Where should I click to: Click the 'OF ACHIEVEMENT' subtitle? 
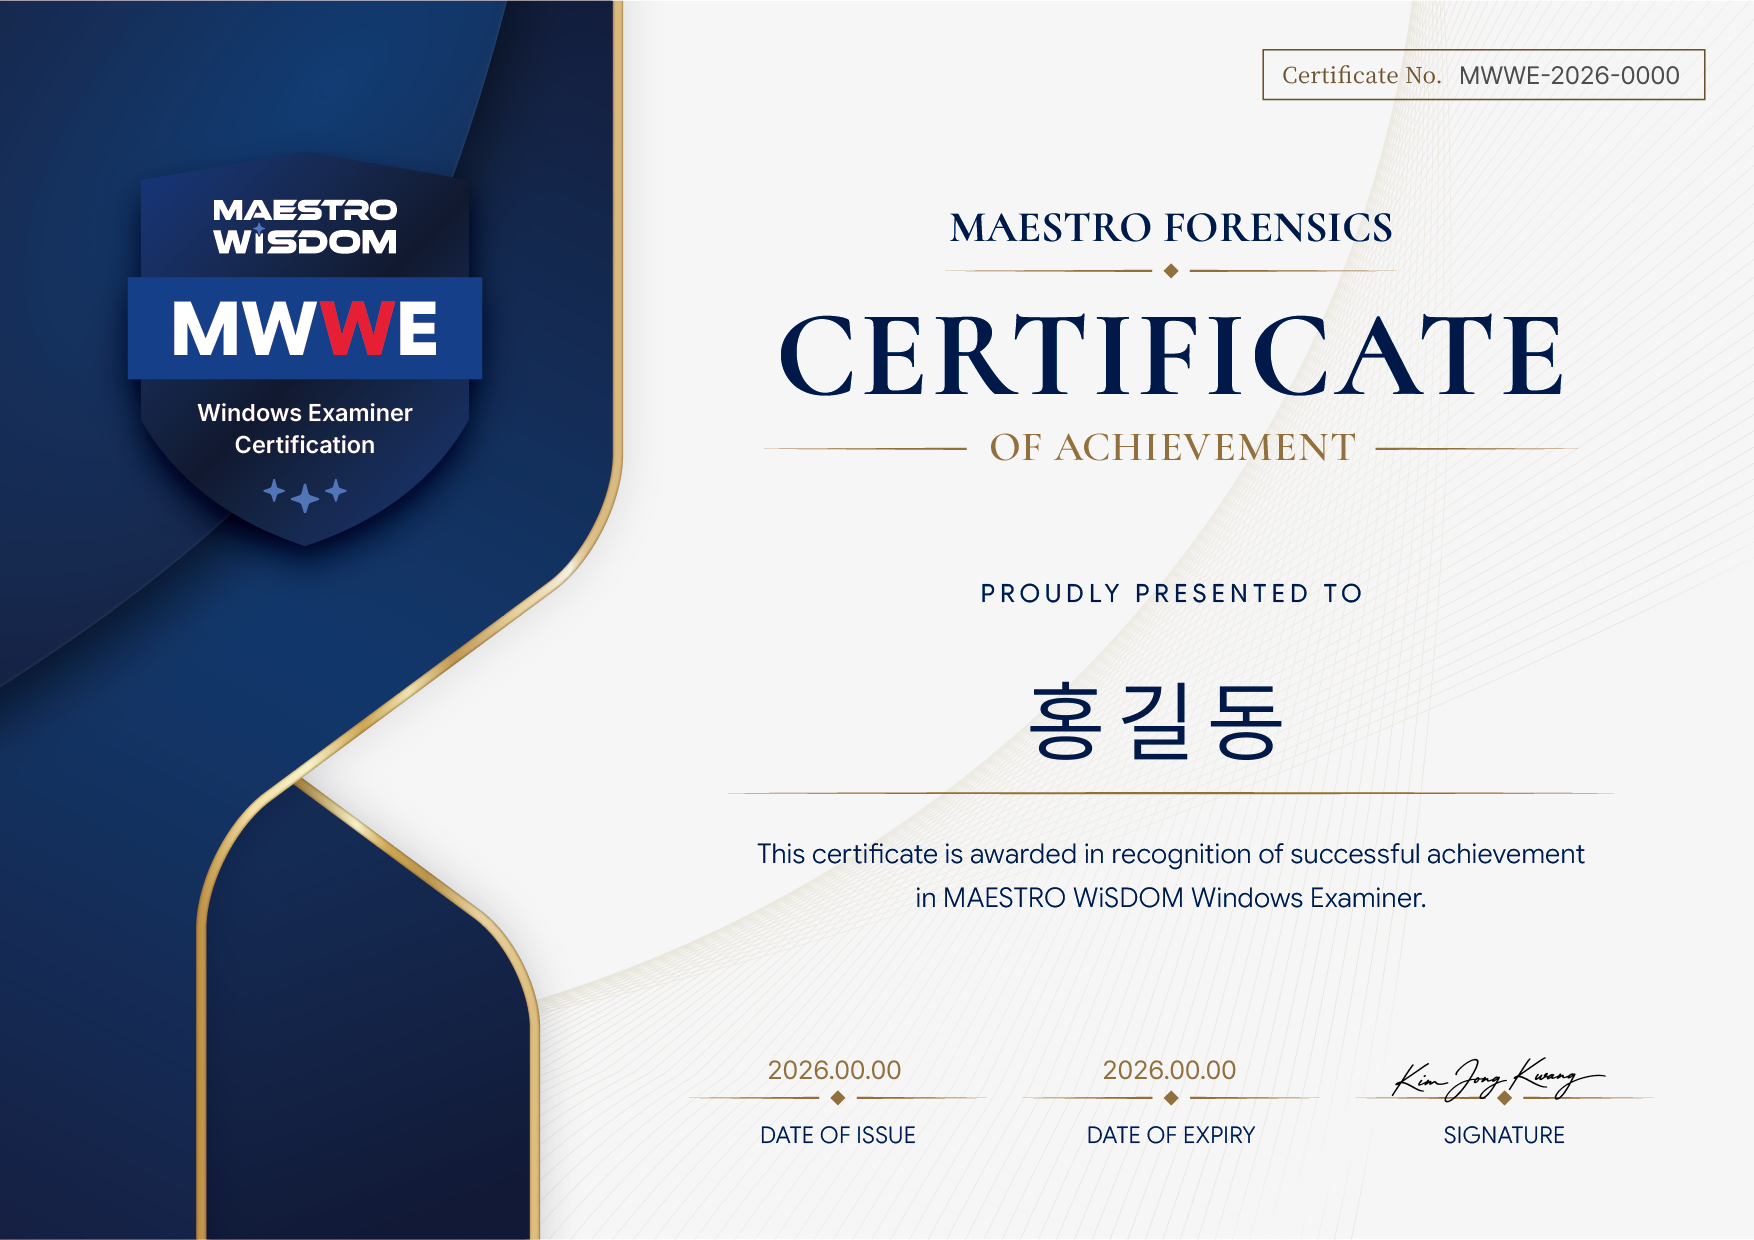tap(1172, 447)
